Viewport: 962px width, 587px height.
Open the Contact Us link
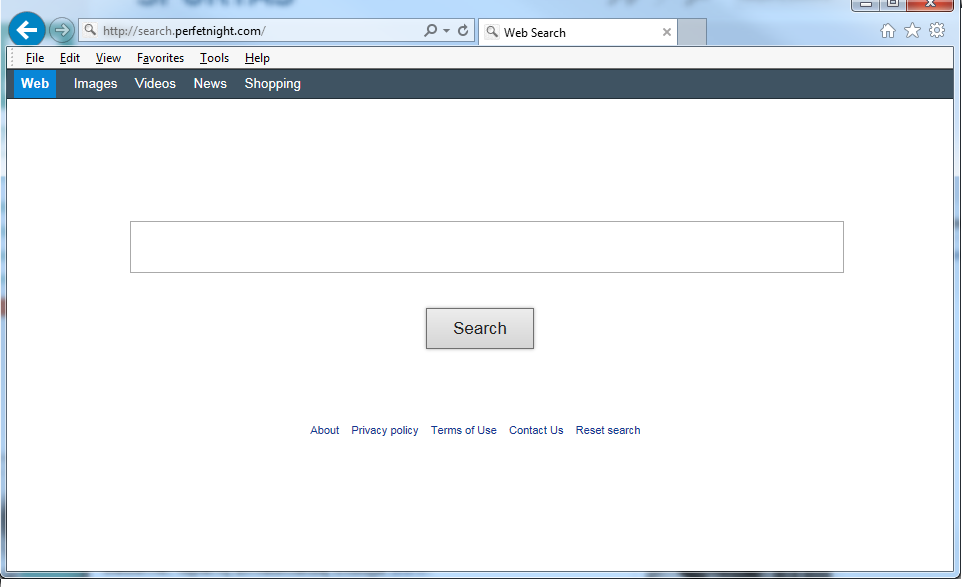[536, 430]
